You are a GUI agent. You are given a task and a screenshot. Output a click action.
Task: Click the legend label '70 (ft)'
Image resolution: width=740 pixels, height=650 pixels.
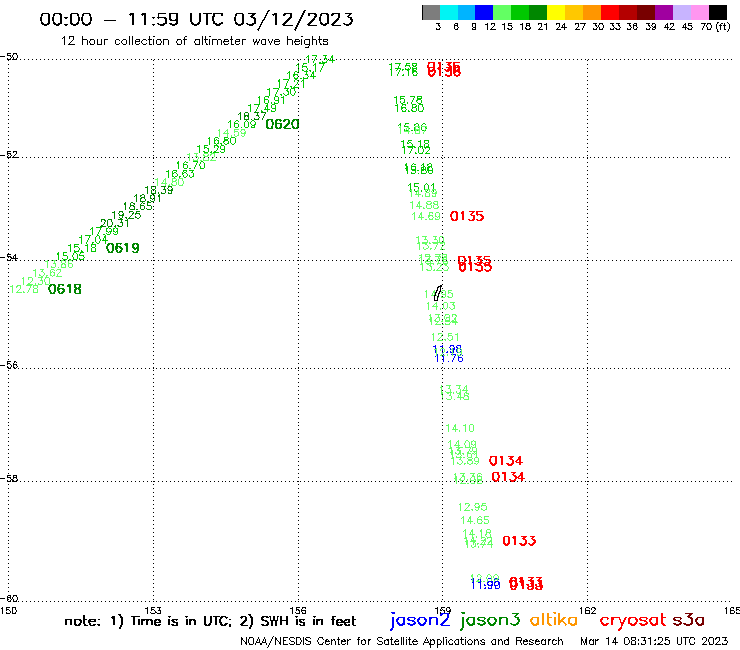[x=715, y=27]
